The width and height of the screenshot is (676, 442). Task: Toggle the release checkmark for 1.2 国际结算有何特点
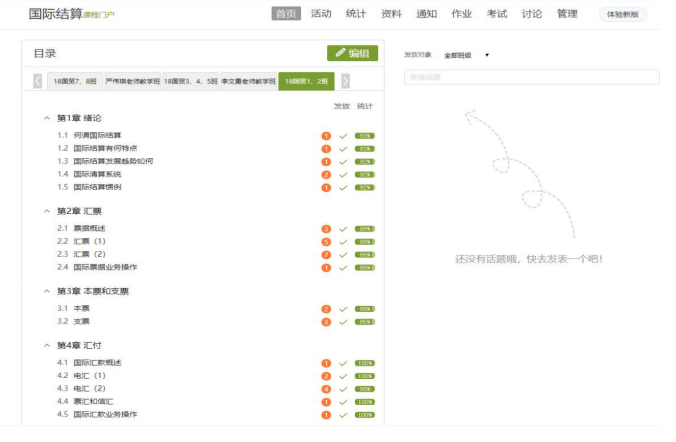point(343,148)
